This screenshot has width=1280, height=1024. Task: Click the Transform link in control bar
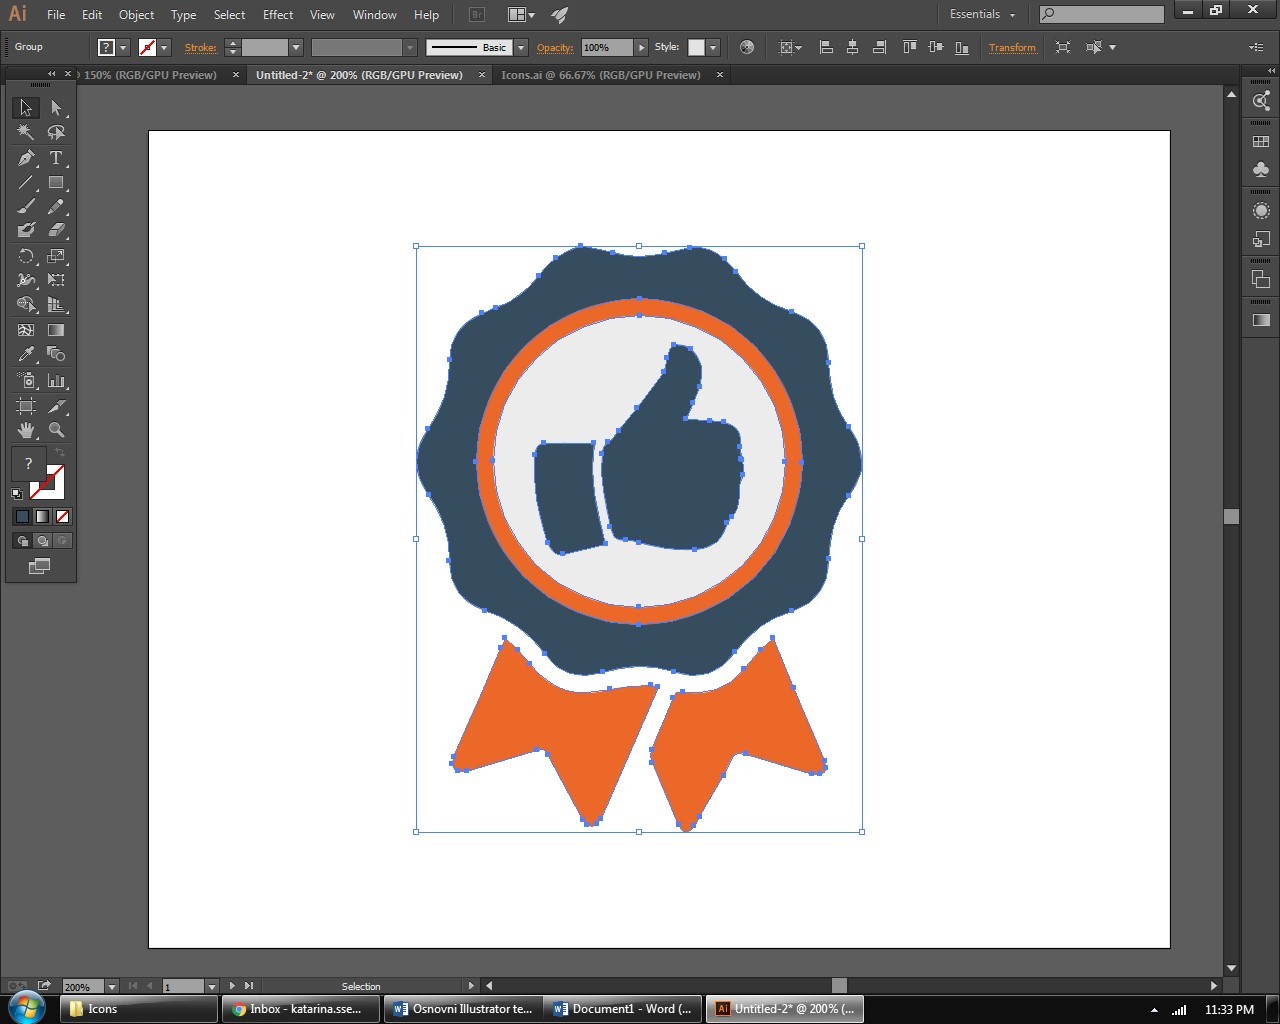pos(1012,47)
